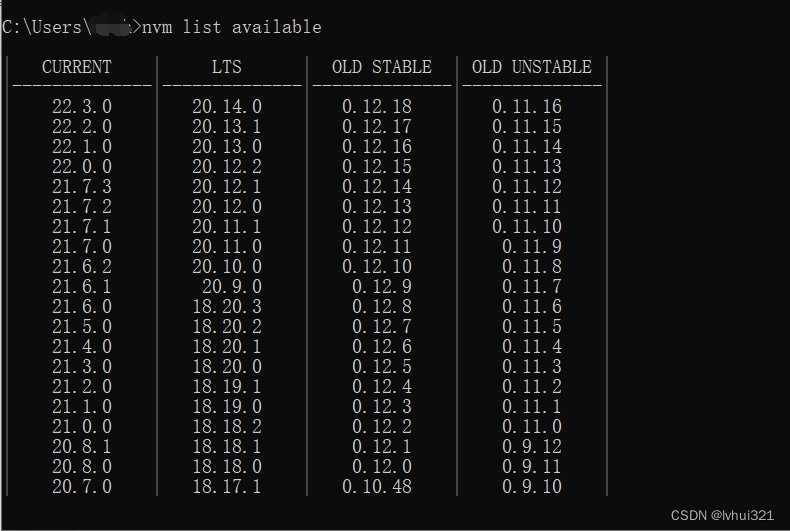Select old unstable version 0.9.10
Screen dimensions: 790x531
point(532,486)
